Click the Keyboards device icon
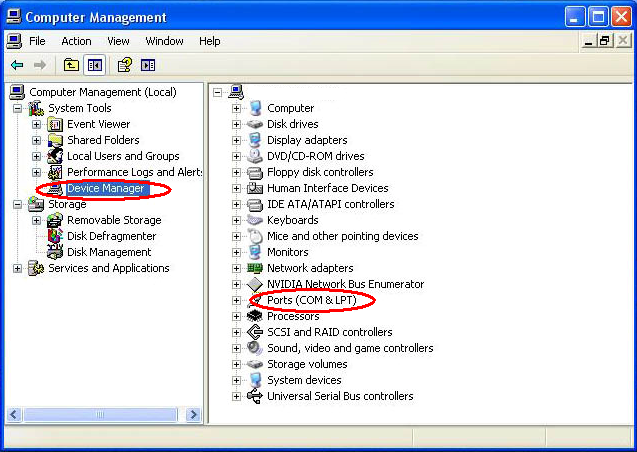Viewport: 637px width, 452px height. click(255, 220)
